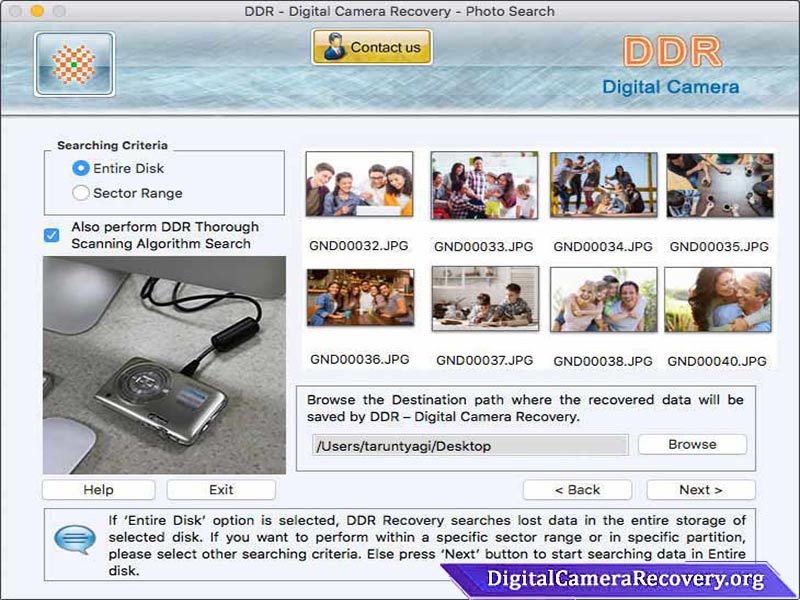
Task: Click the digital camera preview image
Action: click(x=164, y=365)
